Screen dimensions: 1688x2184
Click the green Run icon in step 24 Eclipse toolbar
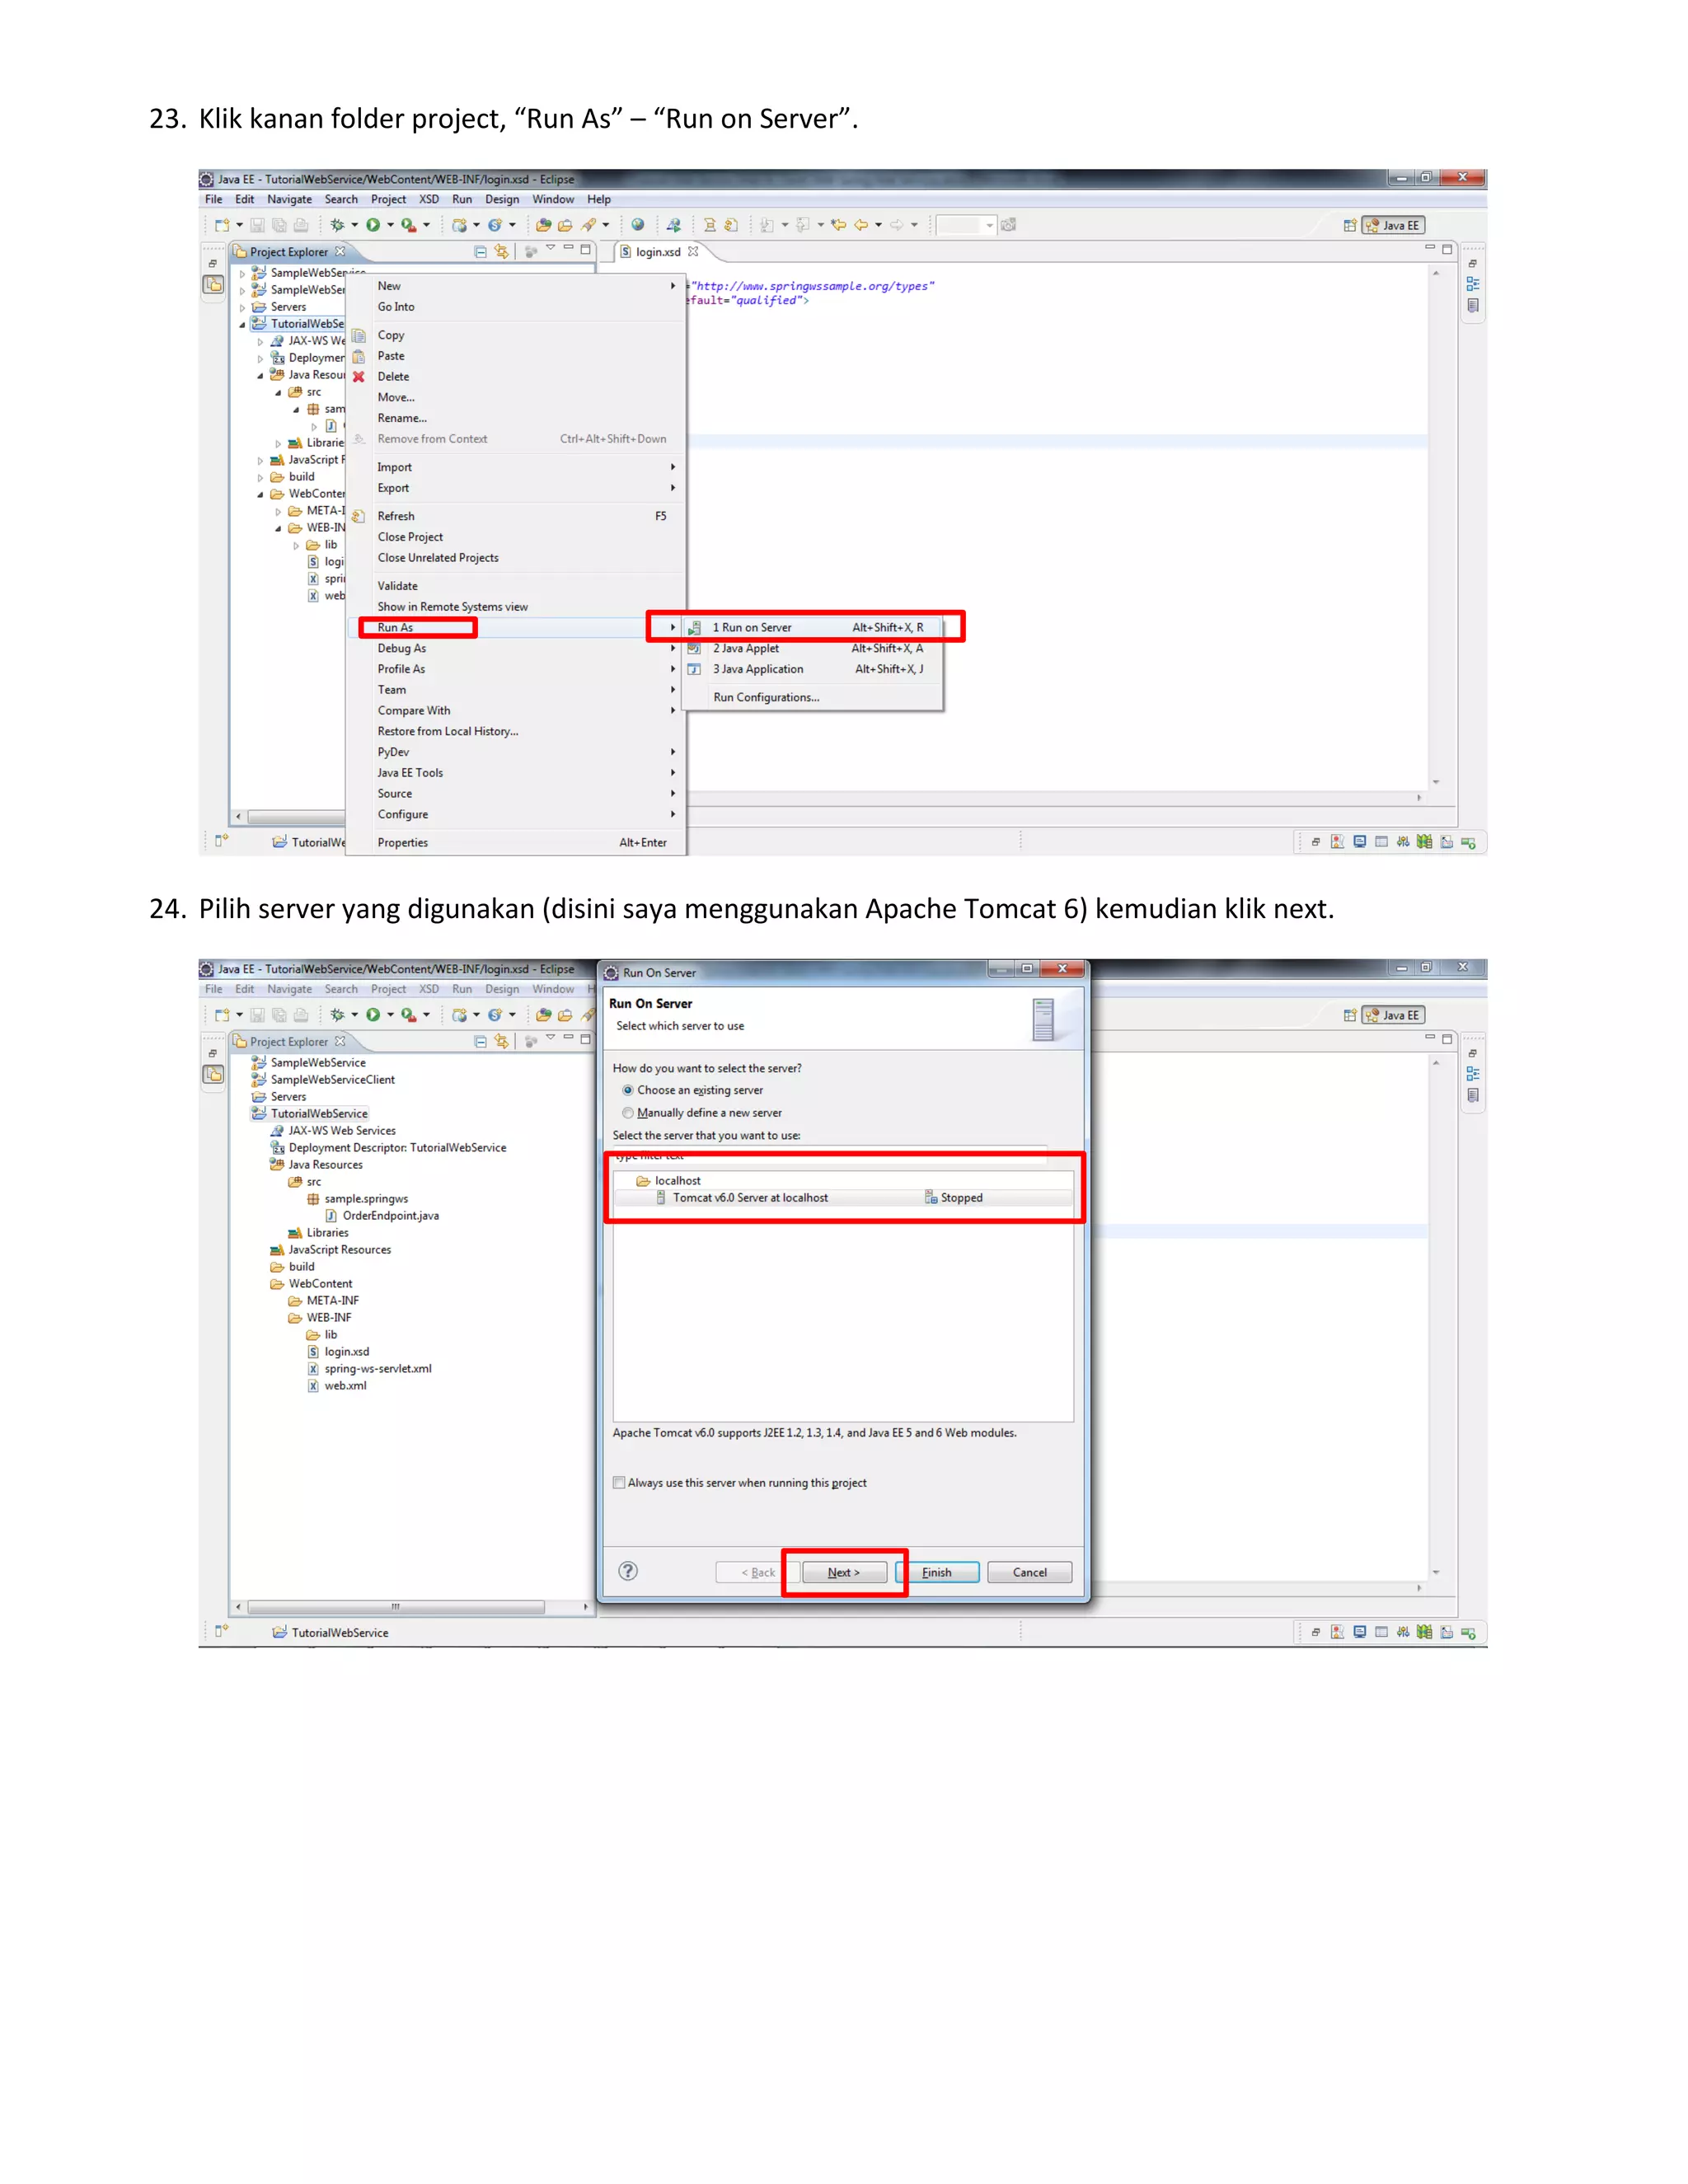(x=373, y=1015)
